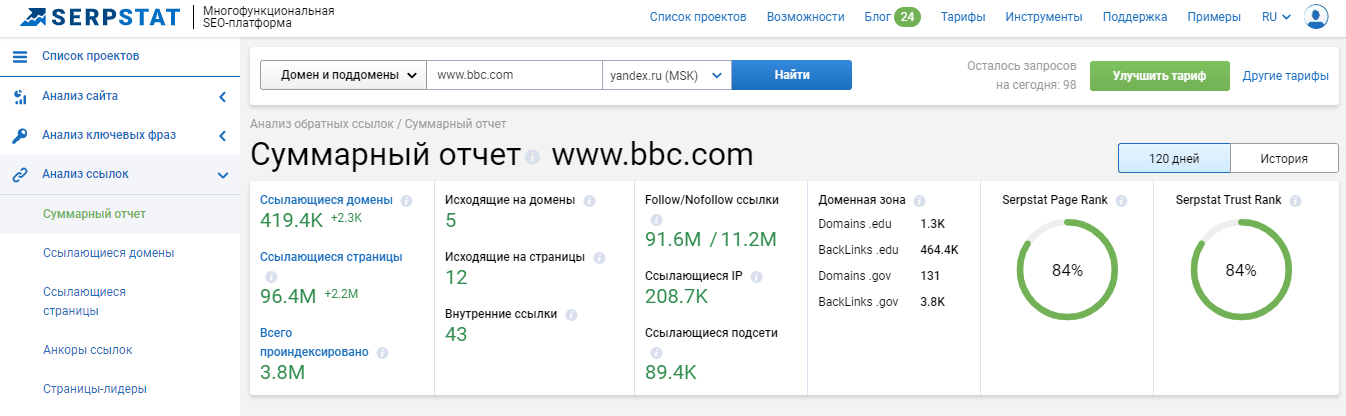This screenshot has width=1346, height=416.
Task: Open Примеры in top navigation
Action: [1214, 17]
